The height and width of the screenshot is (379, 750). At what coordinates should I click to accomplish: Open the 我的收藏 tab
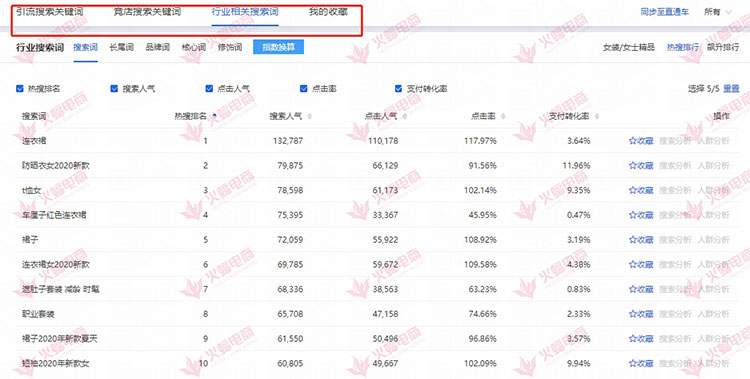click(x=328, y=11)
